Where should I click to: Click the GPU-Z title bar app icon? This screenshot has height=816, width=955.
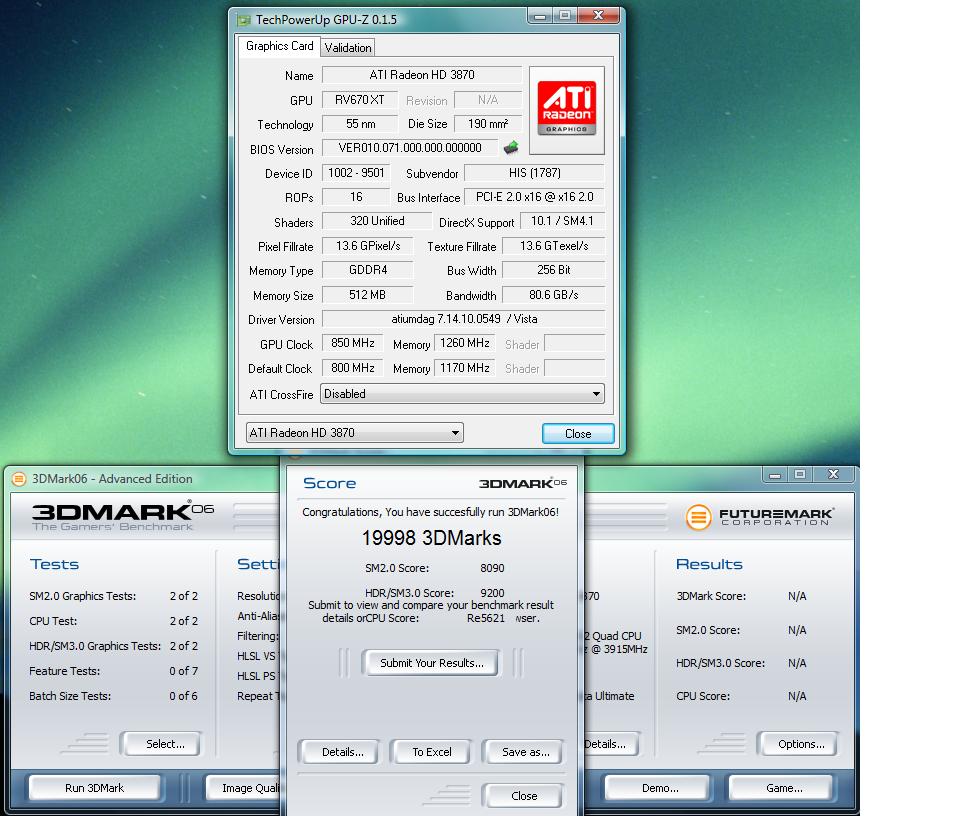pos(244,20)
